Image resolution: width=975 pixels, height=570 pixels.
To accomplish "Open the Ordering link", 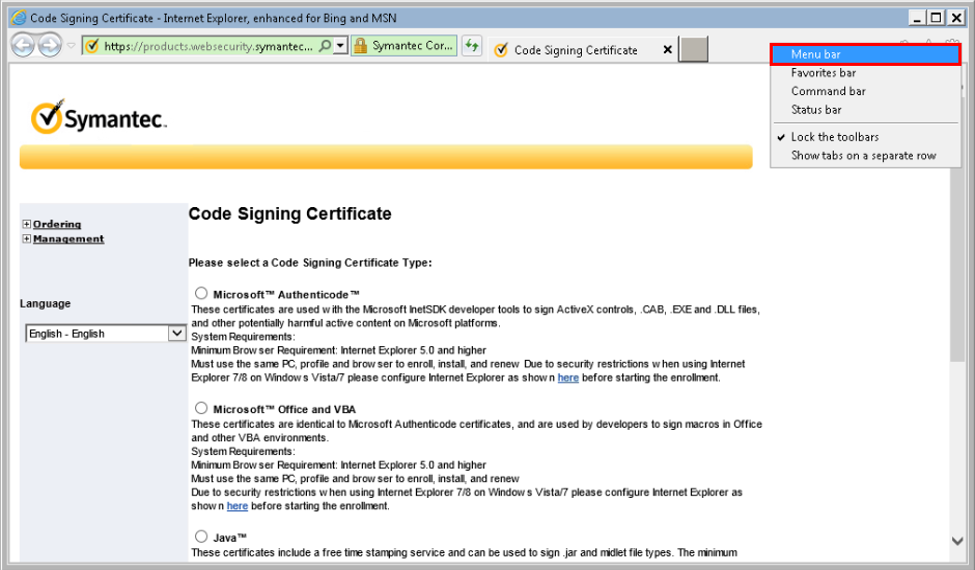I will 57,224.
